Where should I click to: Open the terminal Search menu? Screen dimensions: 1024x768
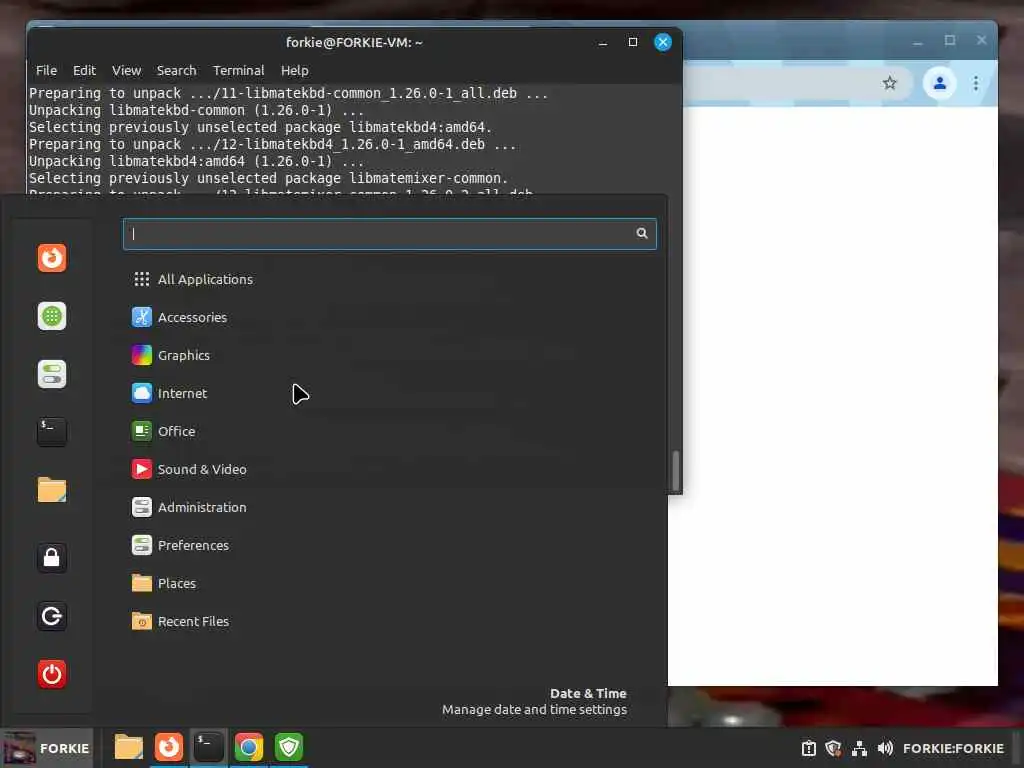pos(176,71)
